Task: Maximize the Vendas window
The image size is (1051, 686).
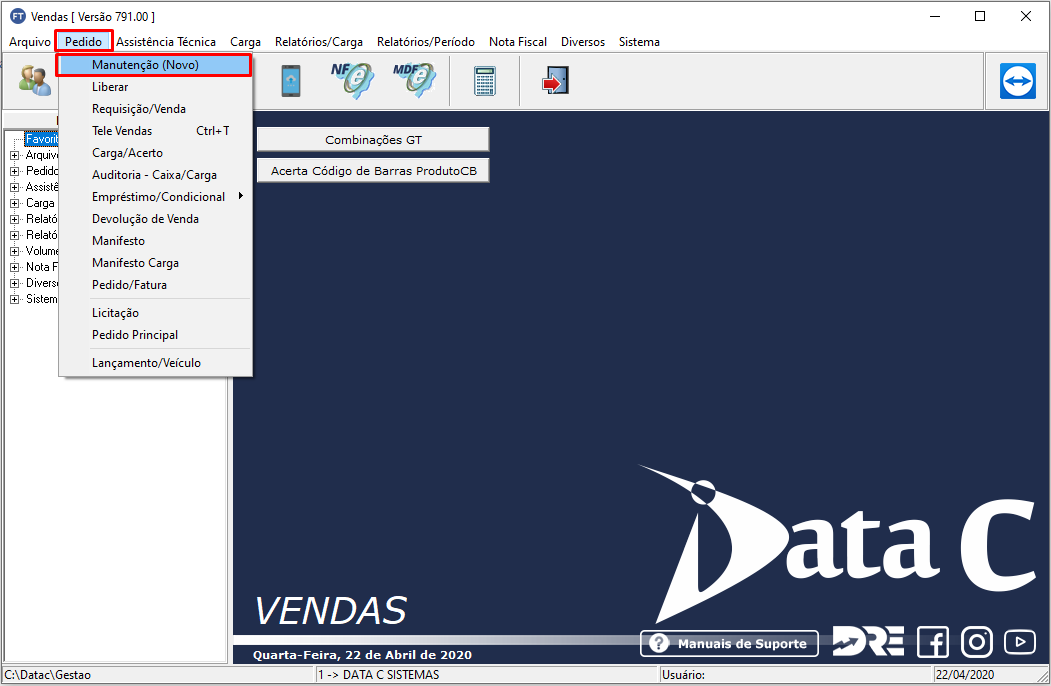Action: (980, 16)
